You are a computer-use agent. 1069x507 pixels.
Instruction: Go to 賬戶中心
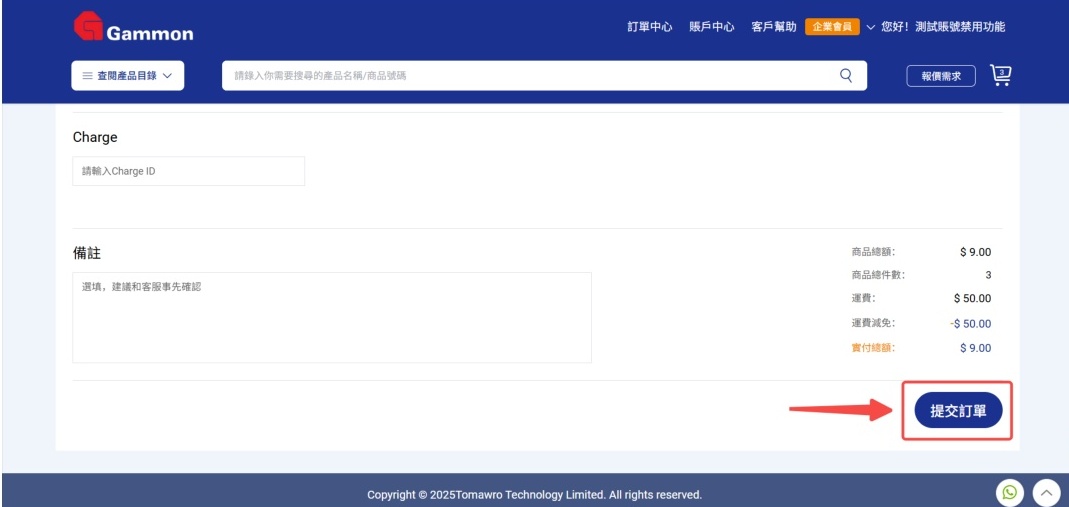point(712,27)
